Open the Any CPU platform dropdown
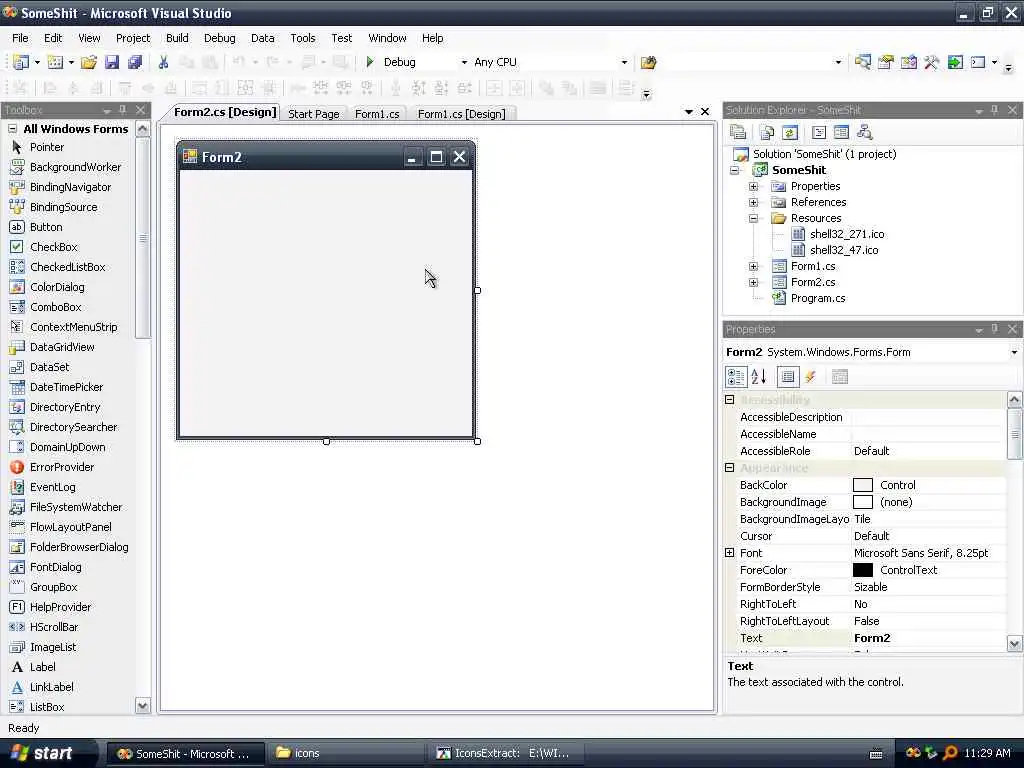 [x=624, y=63]
